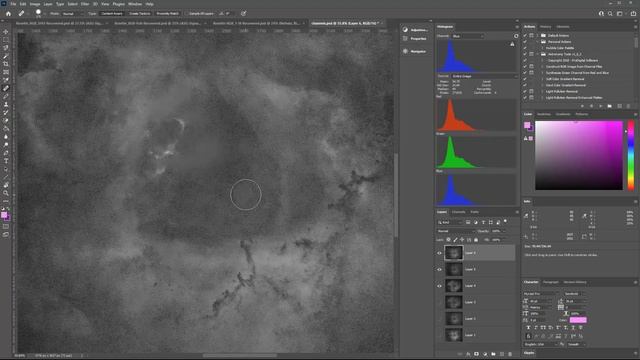Screen dimensions: 640x360
Task: Select Proximity Match healing type
Action: (x=167, y=13)
